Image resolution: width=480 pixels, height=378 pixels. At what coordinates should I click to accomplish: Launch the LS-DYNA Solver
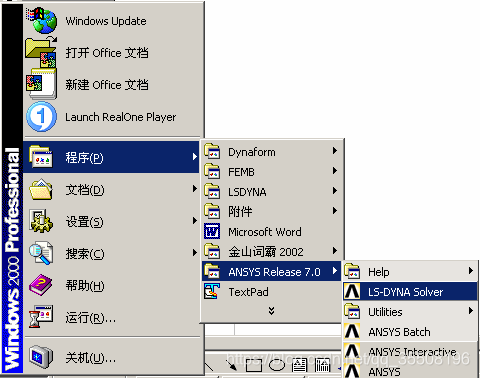tap(410, 292)
